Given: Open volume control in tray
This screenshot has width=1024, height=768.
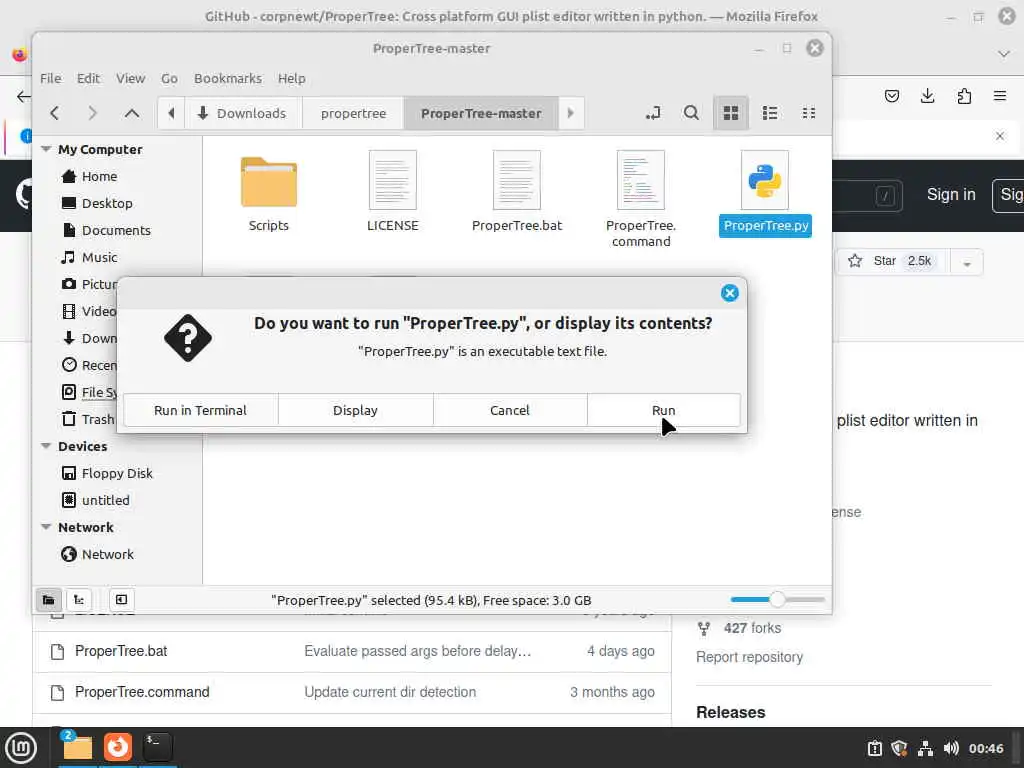Looking at the screenshot, I should pyautogui.click(x=951, y=748).
